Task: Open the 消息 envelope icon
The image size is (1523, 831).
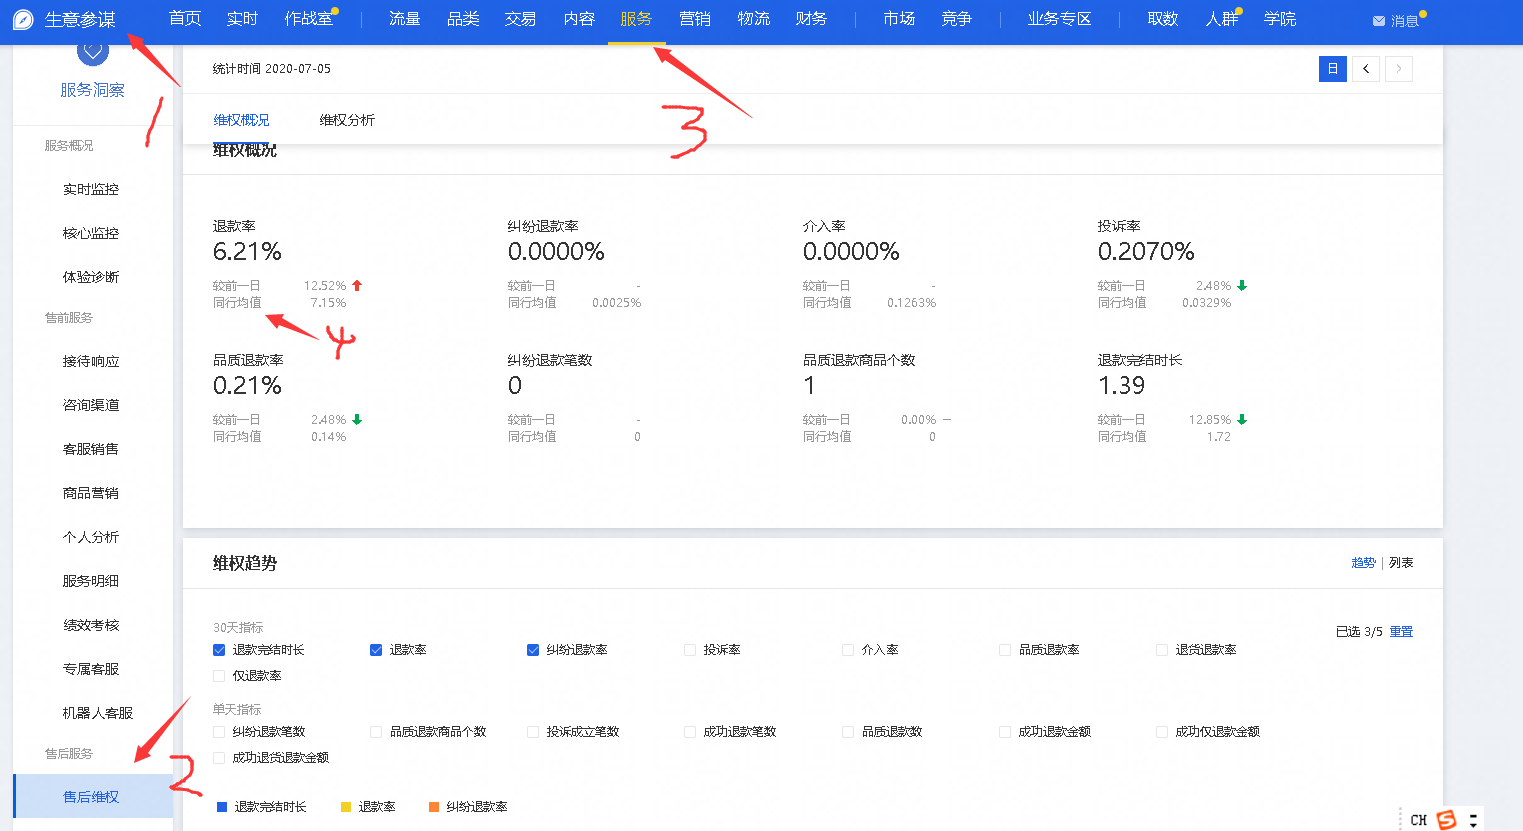Action: 1379,21
